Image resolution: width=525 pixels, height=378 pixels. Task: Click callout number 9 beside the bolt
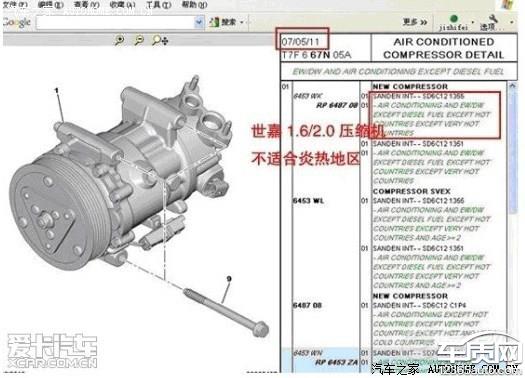point(229,279)
